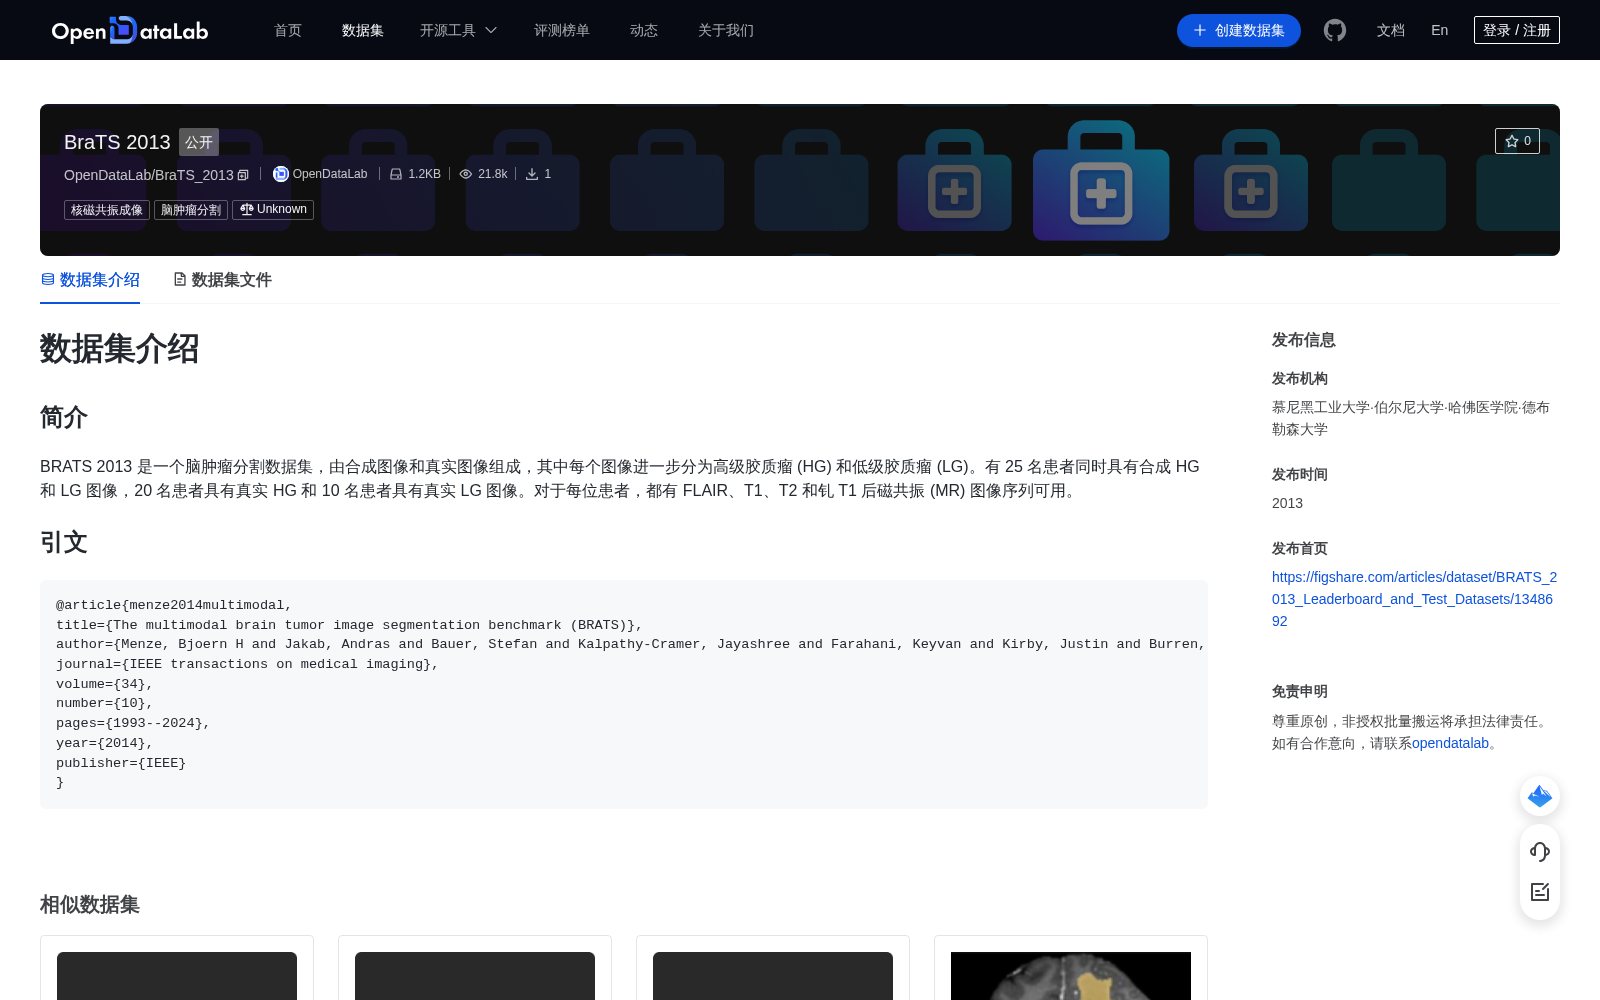Click the 登录 / 注册 button
The image size is (1600, 1000).
point(1517,30)
